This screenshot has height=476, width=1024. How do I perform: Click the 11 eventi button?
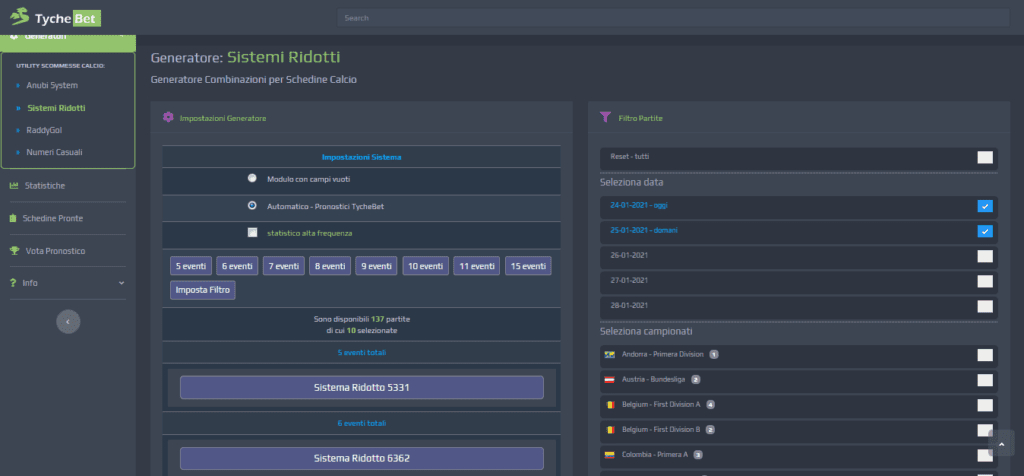[x=477, y=266]
